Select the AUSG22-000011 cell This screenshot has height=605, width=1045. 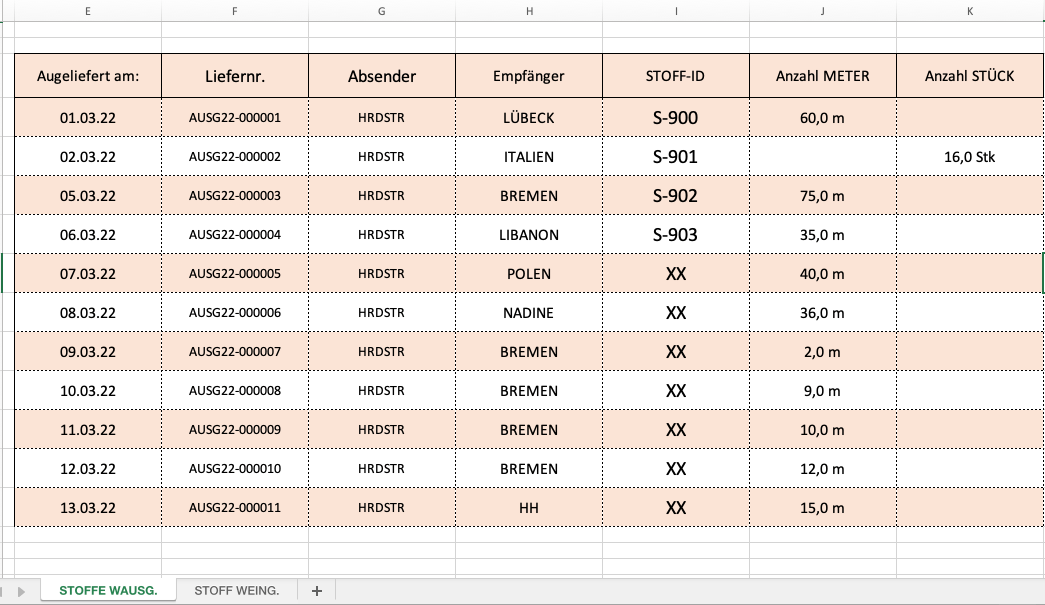click(x=235, y=508)
